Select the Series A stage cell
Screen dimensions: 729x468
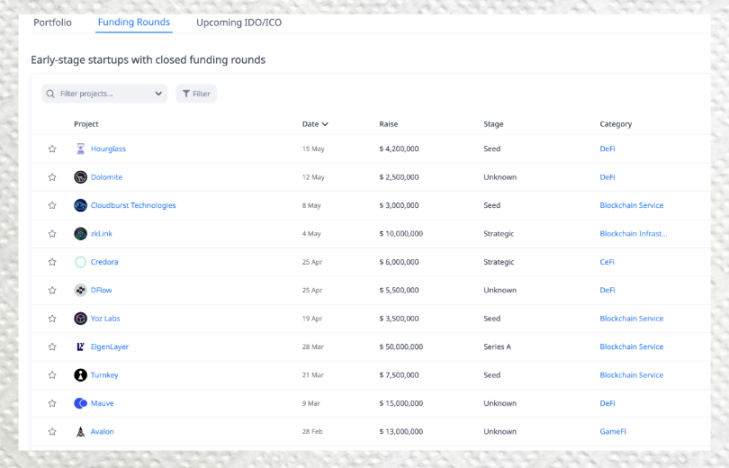click(497, 347)
